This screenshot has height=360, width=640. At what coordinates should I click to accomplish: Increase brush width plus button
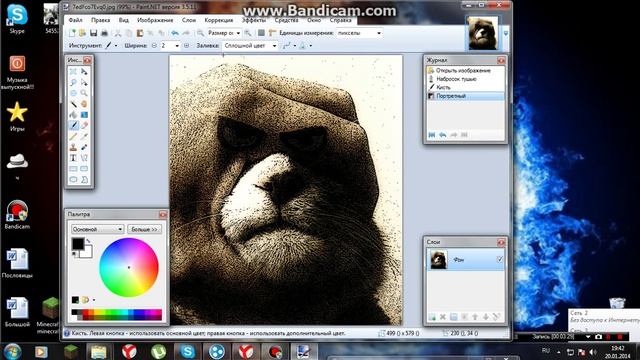(x=186, y=46)
